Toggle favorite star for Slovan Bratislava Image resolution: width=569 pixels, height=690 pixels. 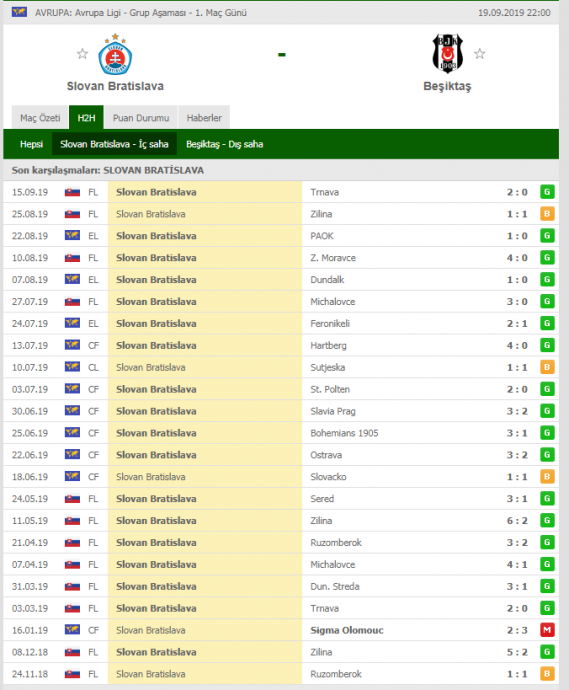pos(82,54)
